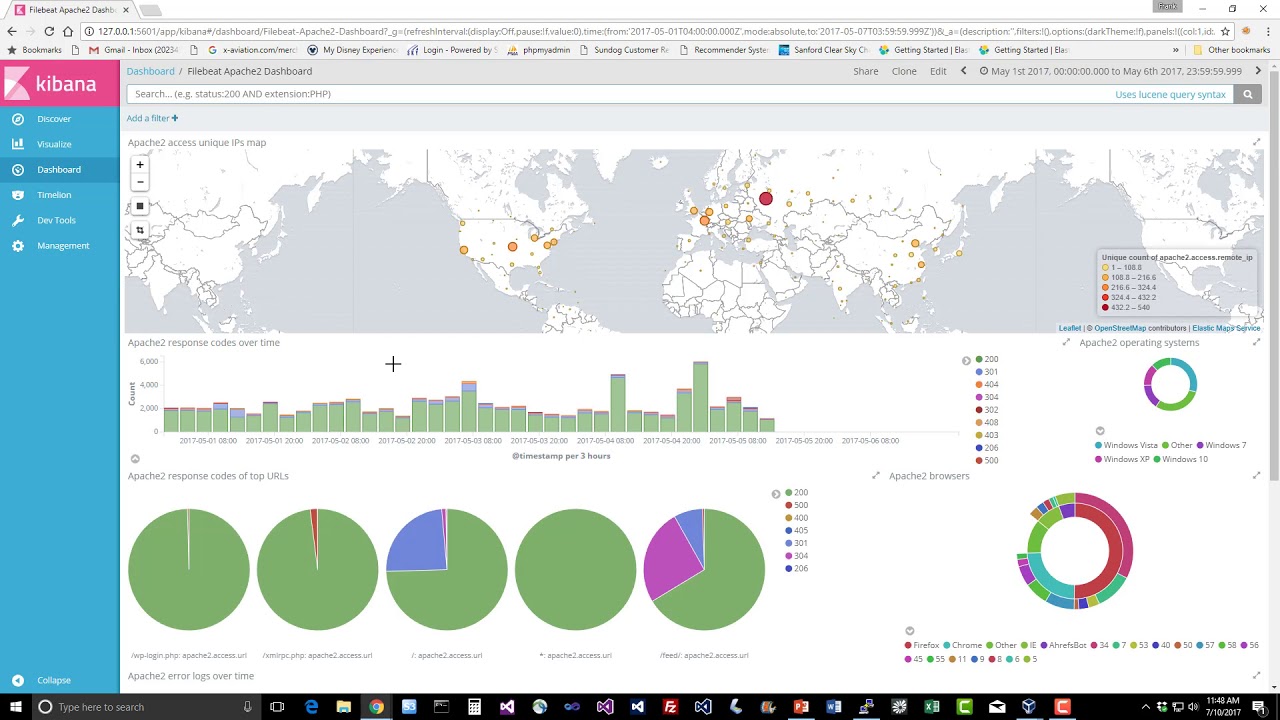Image resolution: width=1280 pixels, height=720 pixels.
Task: Open the Dashboard breadcrumb link
Action: 150,71
